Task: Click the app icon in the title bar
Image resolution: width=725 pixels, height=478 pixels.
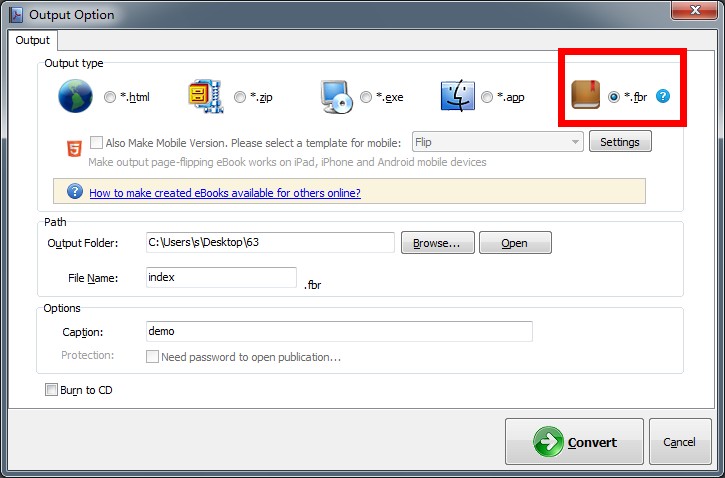Action: [16, 15]
